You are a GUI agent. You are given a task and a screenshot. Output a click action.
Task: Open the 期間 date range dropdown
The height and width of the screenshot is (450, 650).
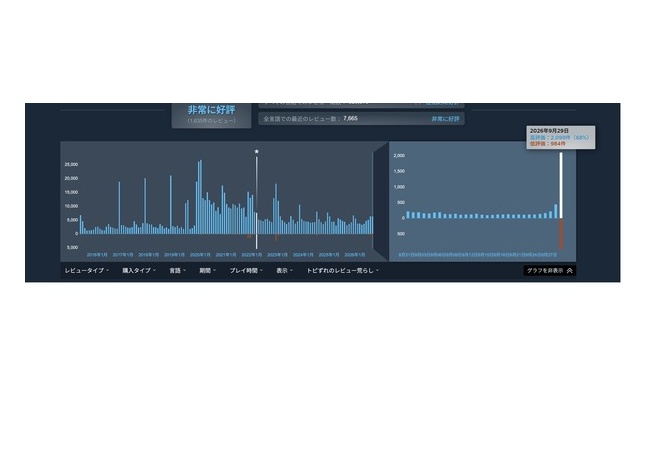(x=207, y=271)
